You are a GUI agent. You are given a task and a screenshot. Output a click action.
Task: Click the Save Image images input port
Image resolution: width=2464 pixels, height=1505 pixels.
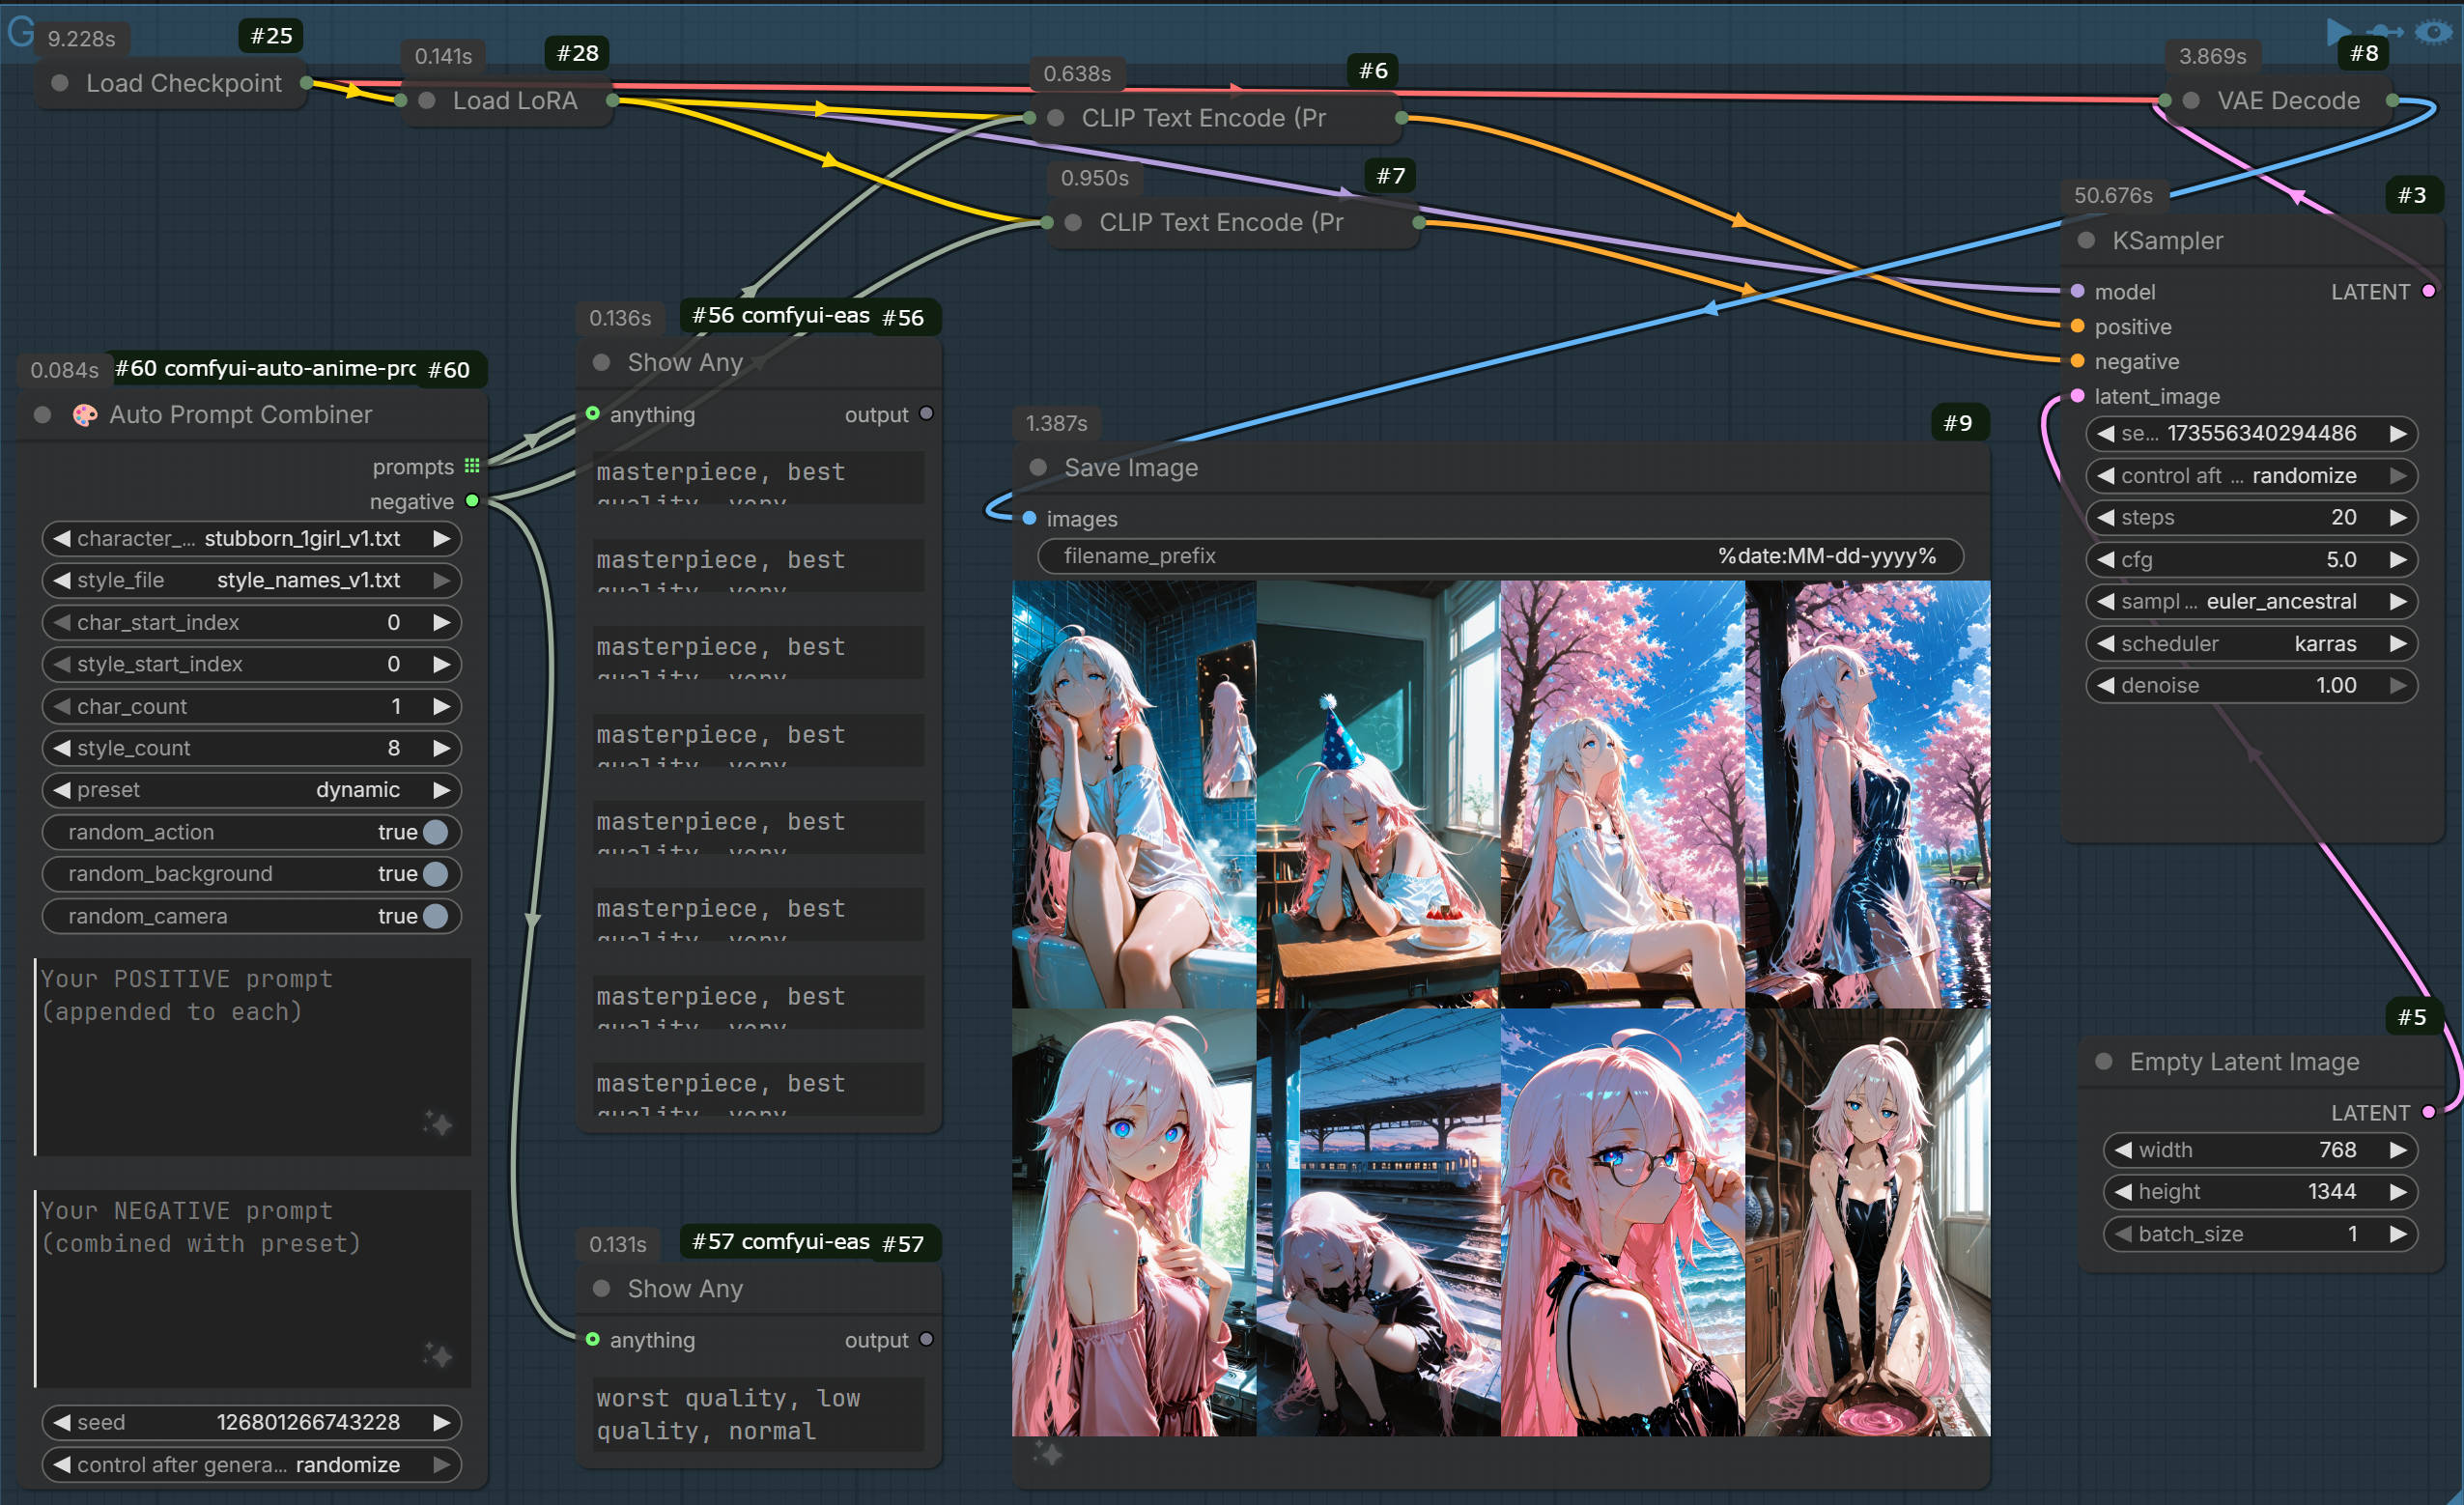point(1029,518)
